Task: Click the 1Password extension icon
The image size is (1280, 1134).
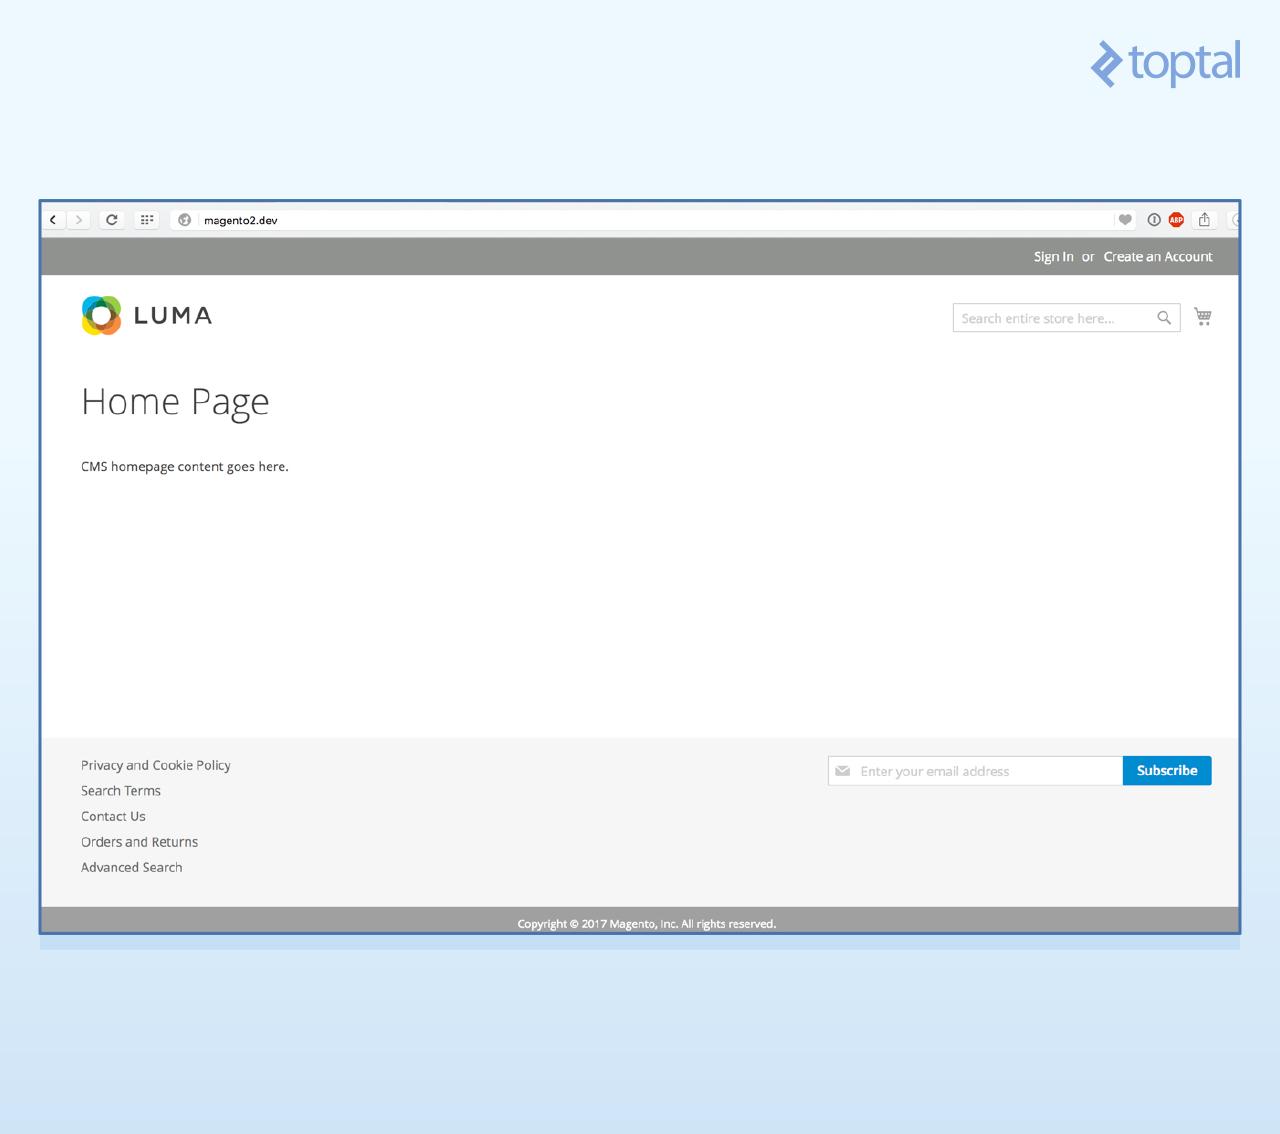Action: [1153, 219]
